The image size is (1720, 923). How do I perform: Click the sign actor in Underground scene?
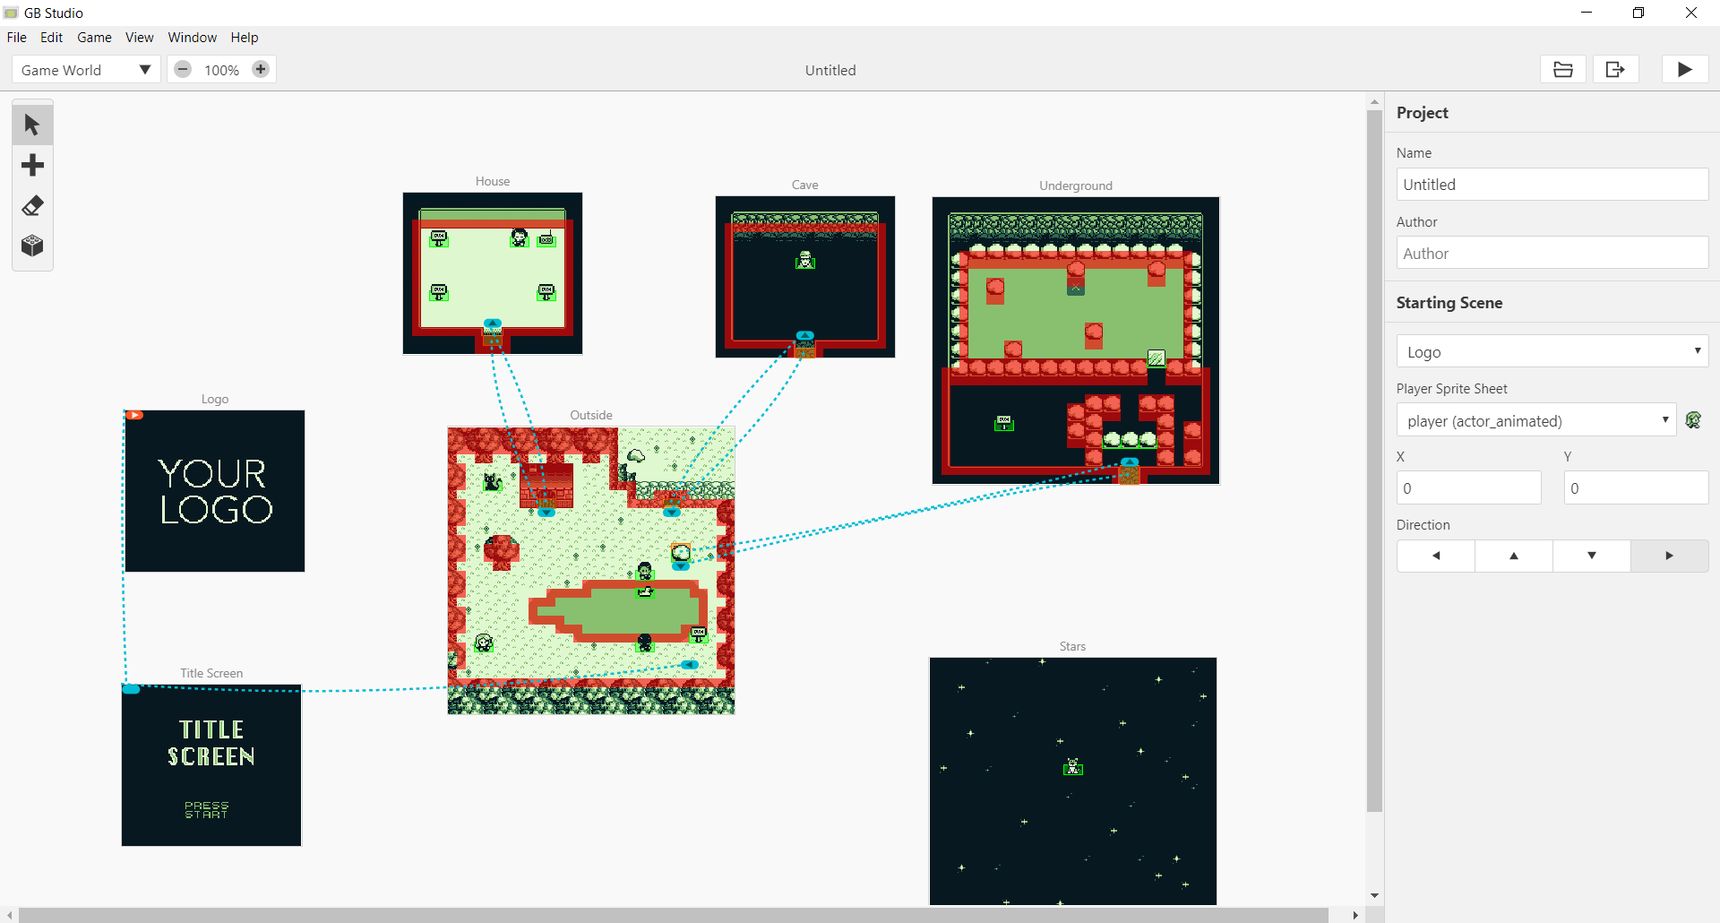pyautogui.click(x=1004, y=423)
